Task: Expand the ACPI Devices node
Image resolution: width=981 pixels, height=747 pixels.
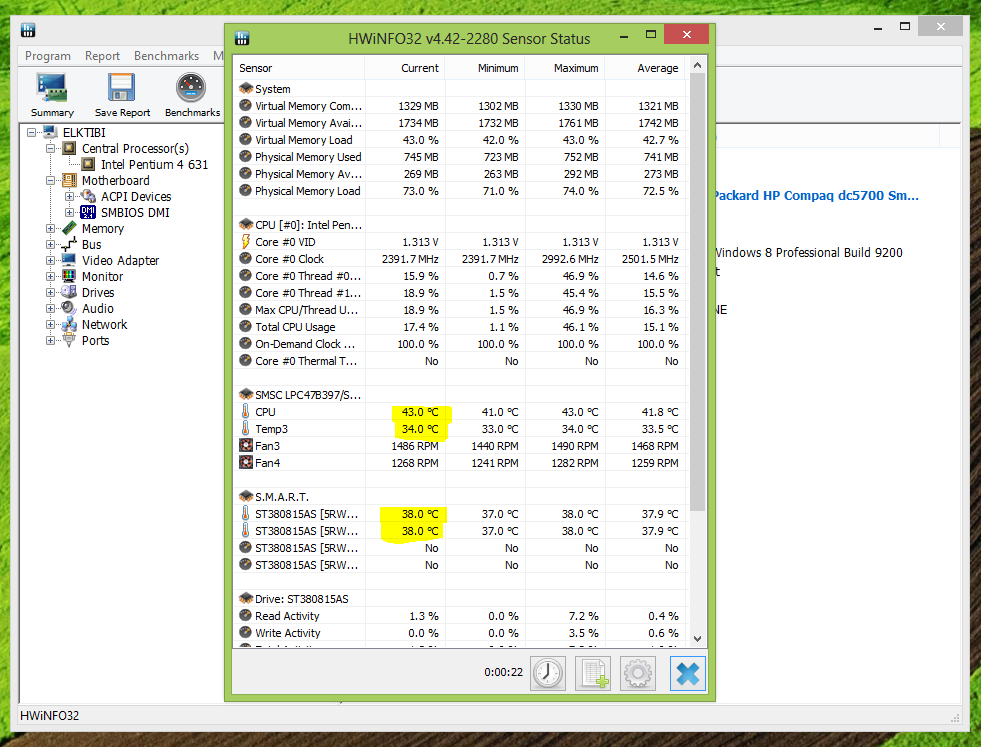Action: 69,197
